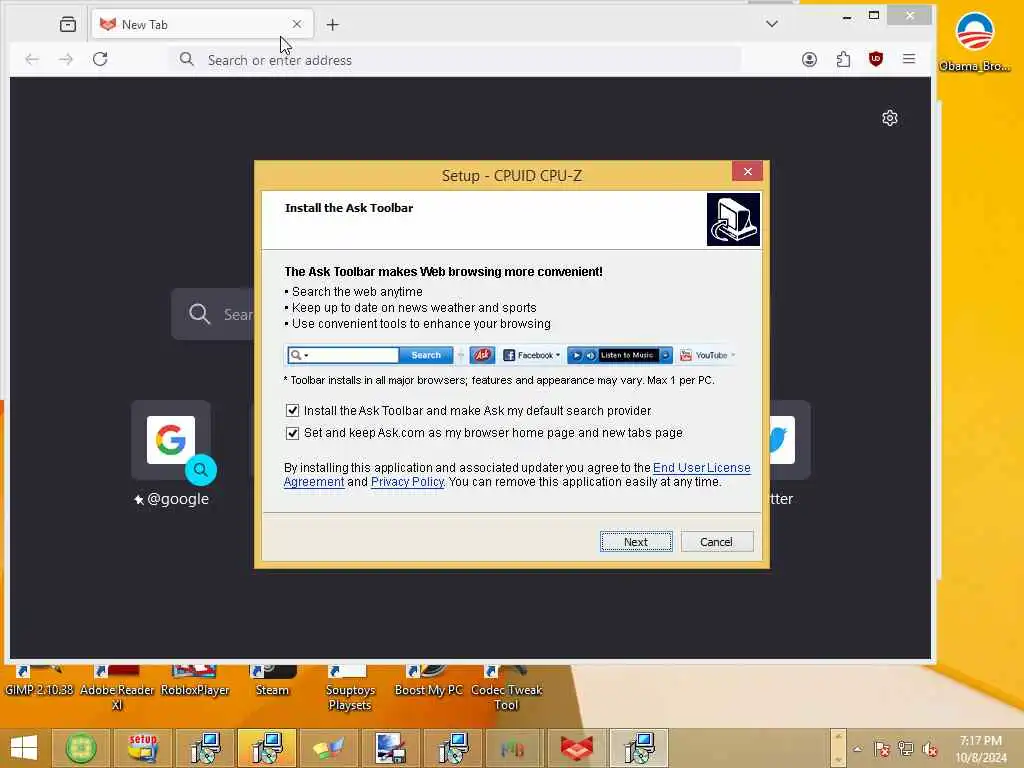Focus the Search or enter address bar
This screenshot has width=1024, height=768.
(455, 60)
